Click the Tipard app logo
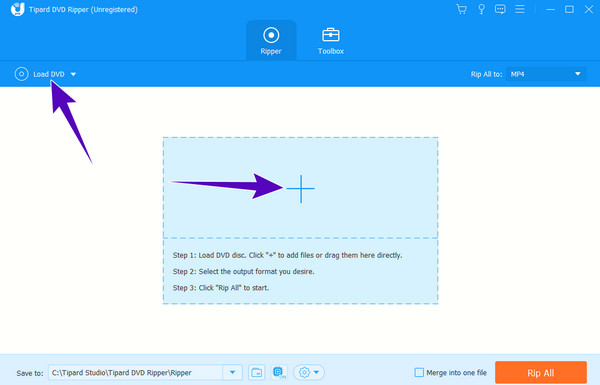 [17, 9]
